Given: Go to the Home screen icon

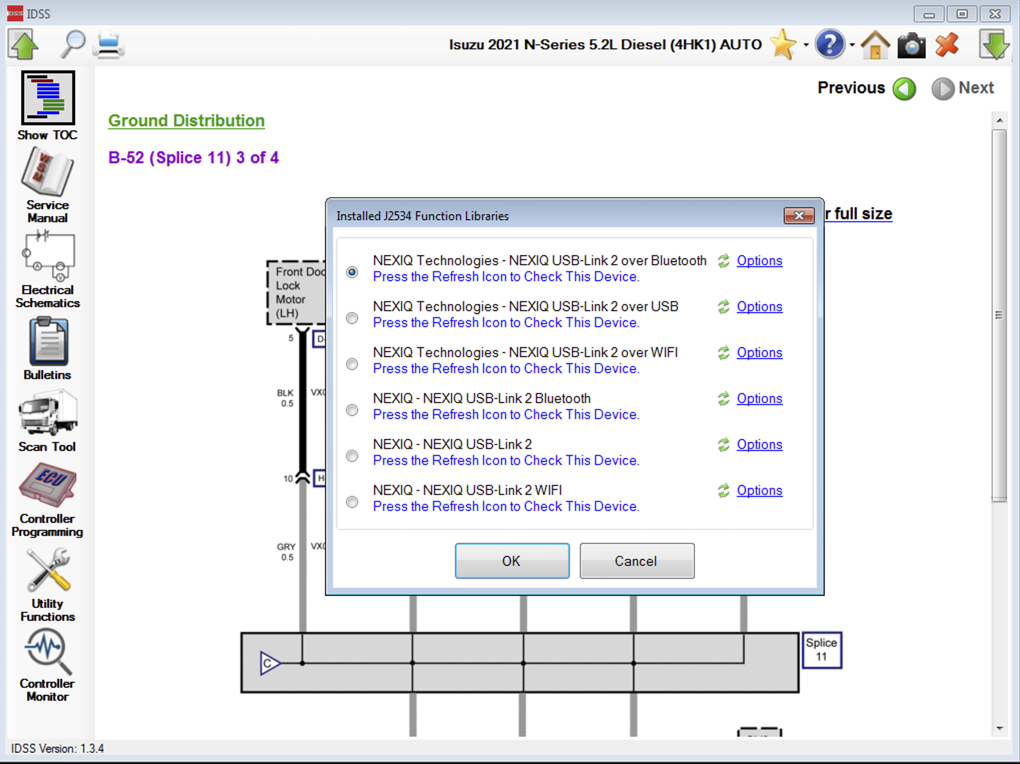Looking at the screenshot, I should tap(875, 45).
